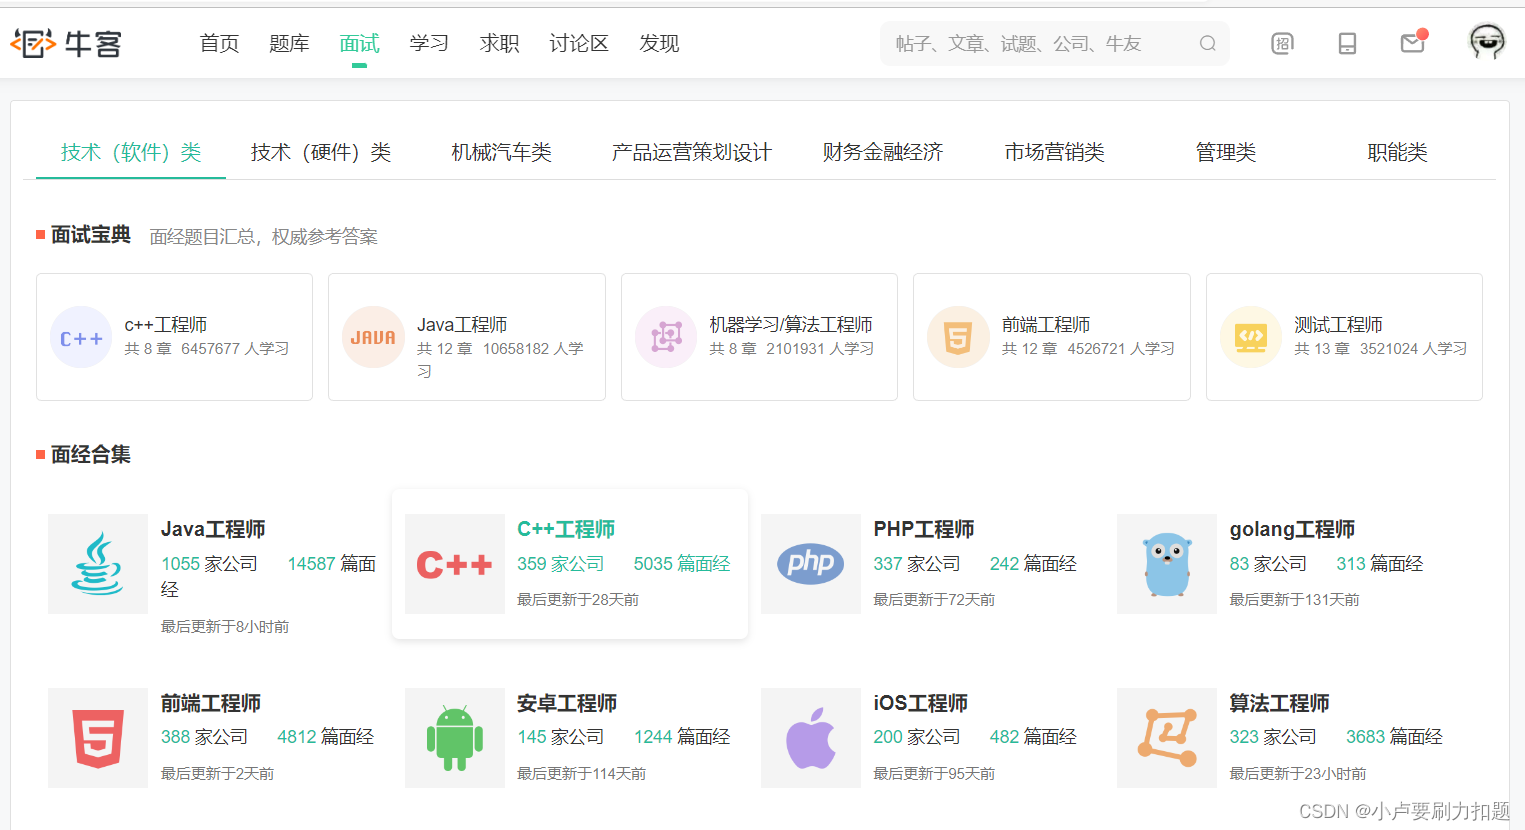1525x830 pixels.
Task: Open the recruiter 招 icon in the header
Action: click(x=1282, y=43)
